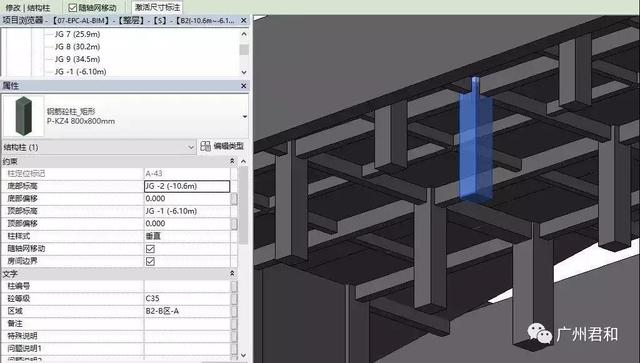Click the properties panel scrollbar thumb

(x=244, y=205)
